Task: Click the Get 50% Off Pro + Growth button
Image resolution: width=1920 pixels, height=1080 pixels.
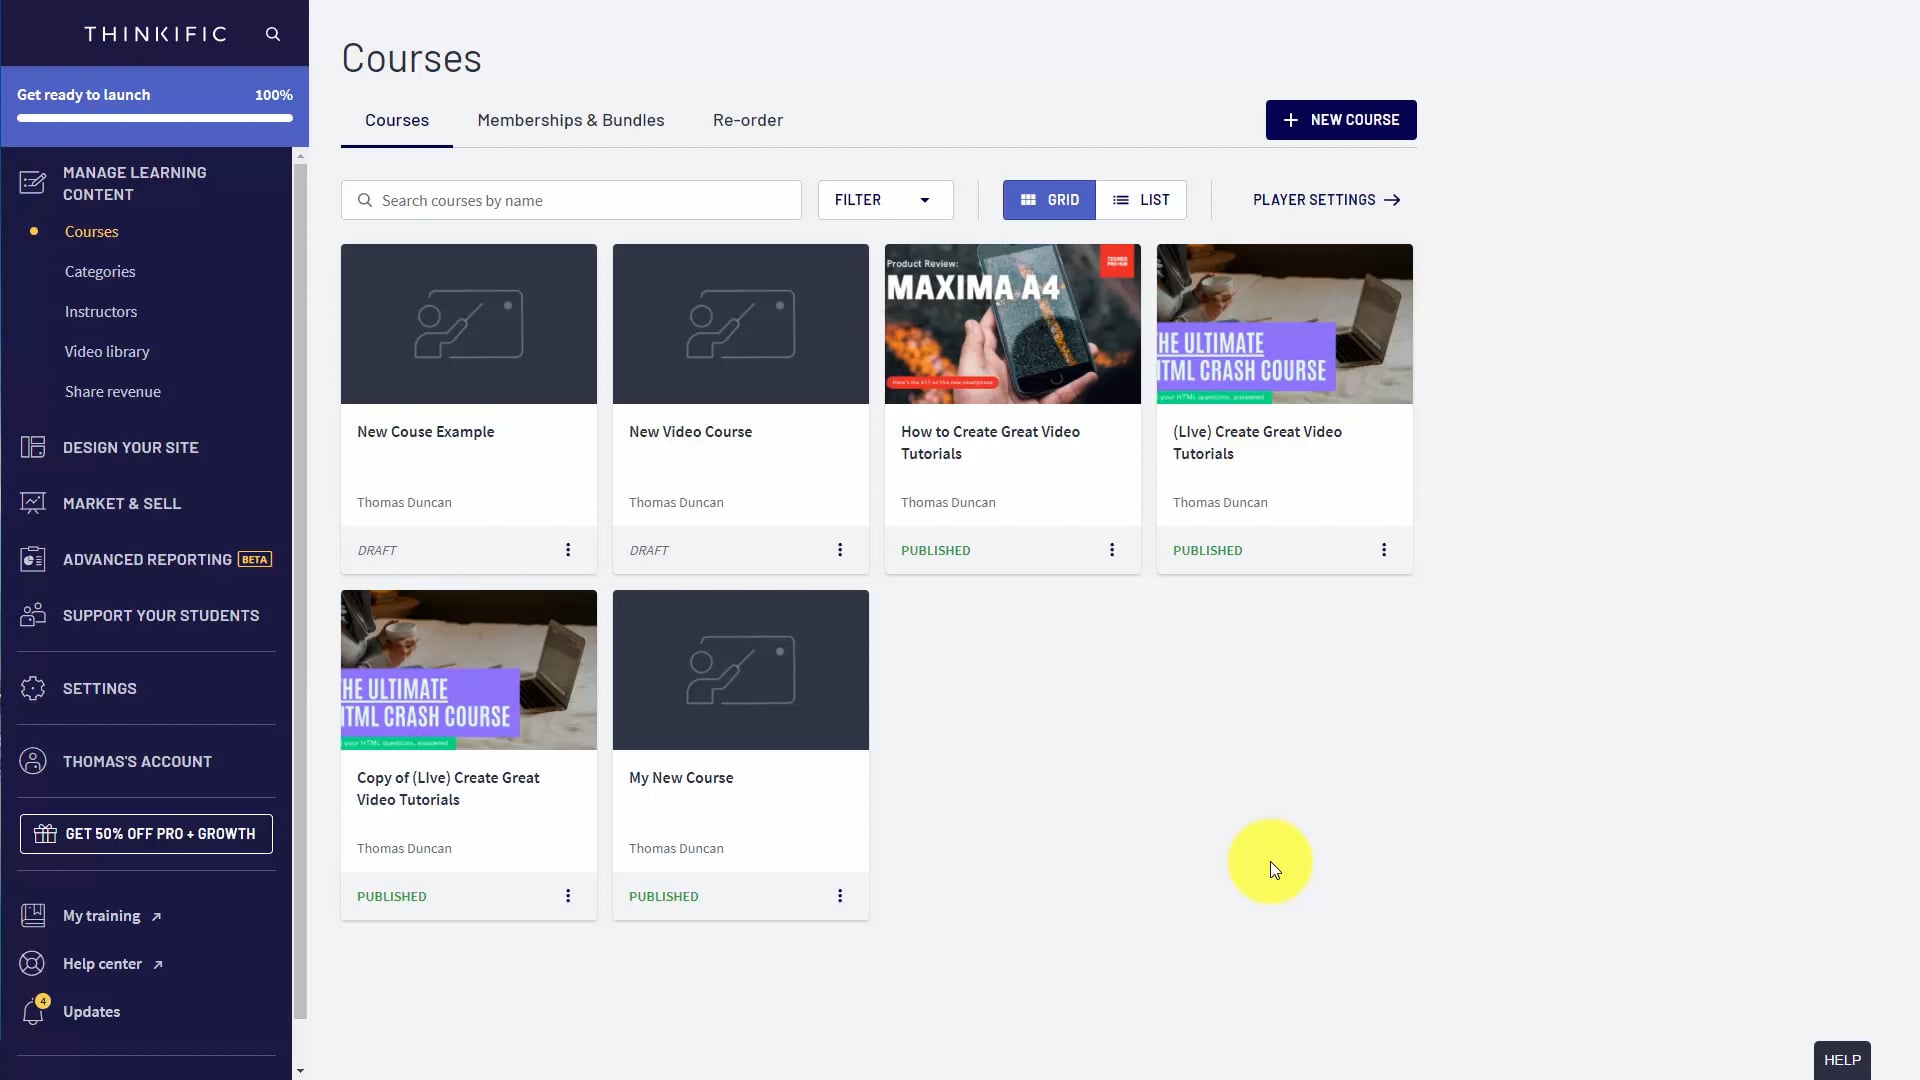Action: (x=146, y=833)
